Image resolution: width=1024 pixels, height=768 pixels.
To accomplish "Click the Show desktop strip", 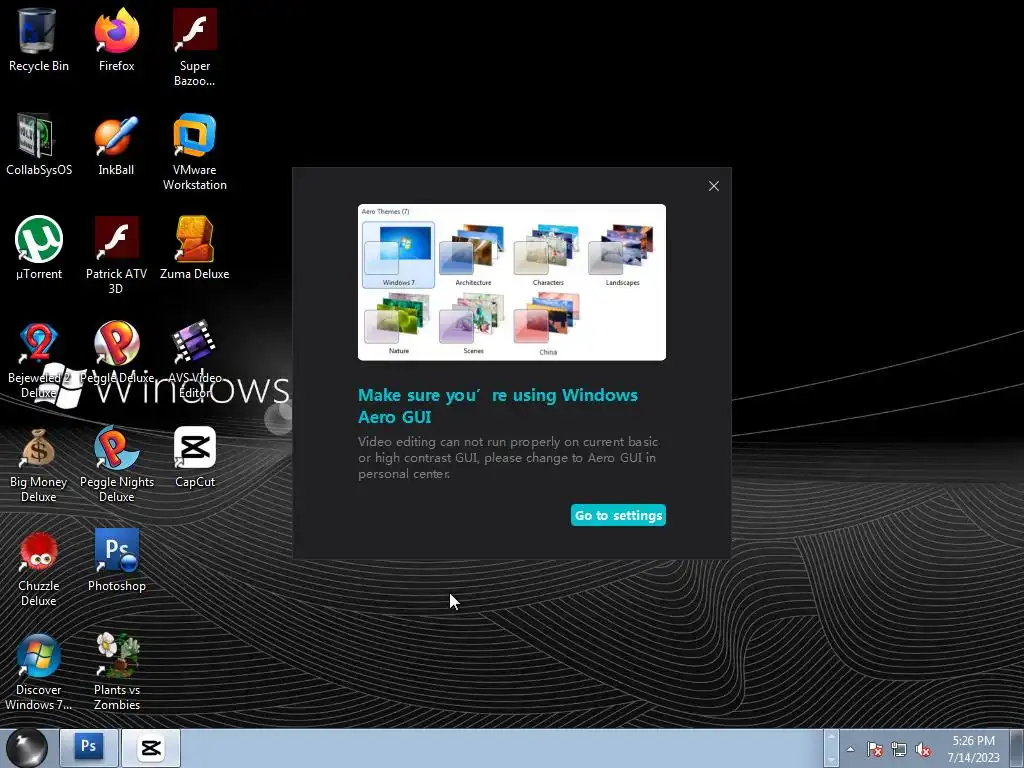I will click(1019, 748).
